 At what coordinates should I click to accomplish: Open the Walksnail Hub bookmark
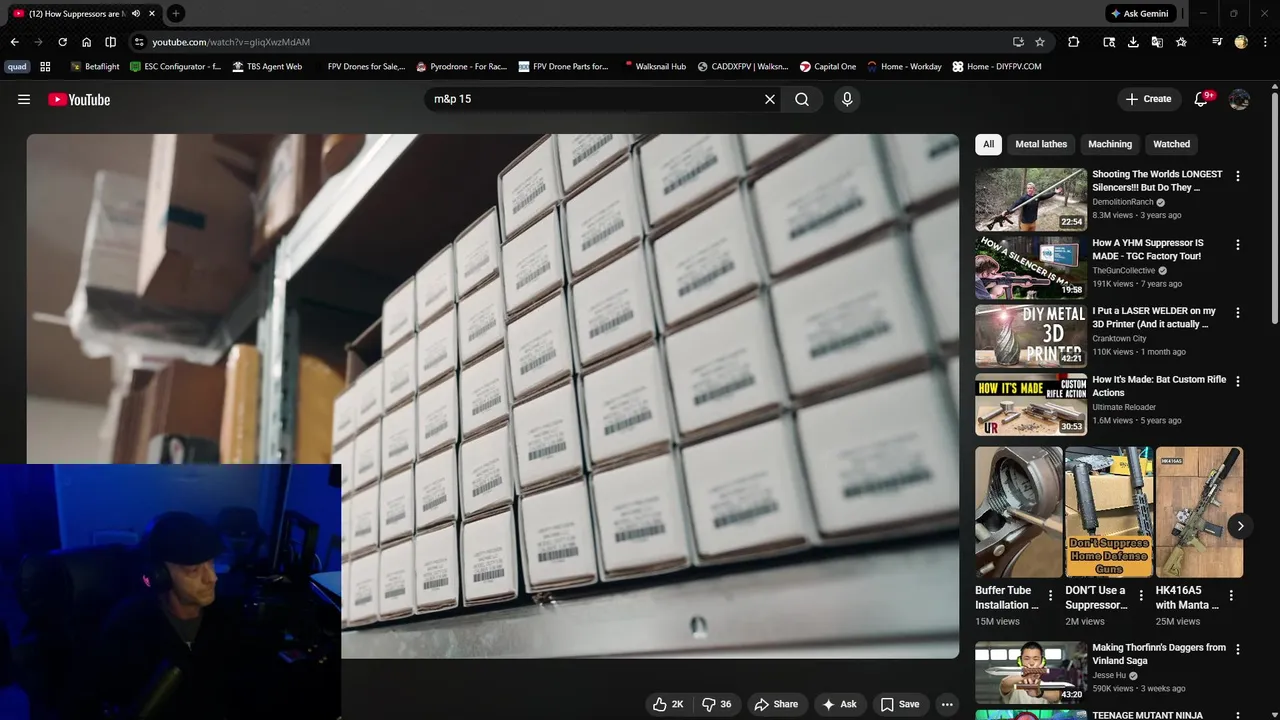pos(654,67)
